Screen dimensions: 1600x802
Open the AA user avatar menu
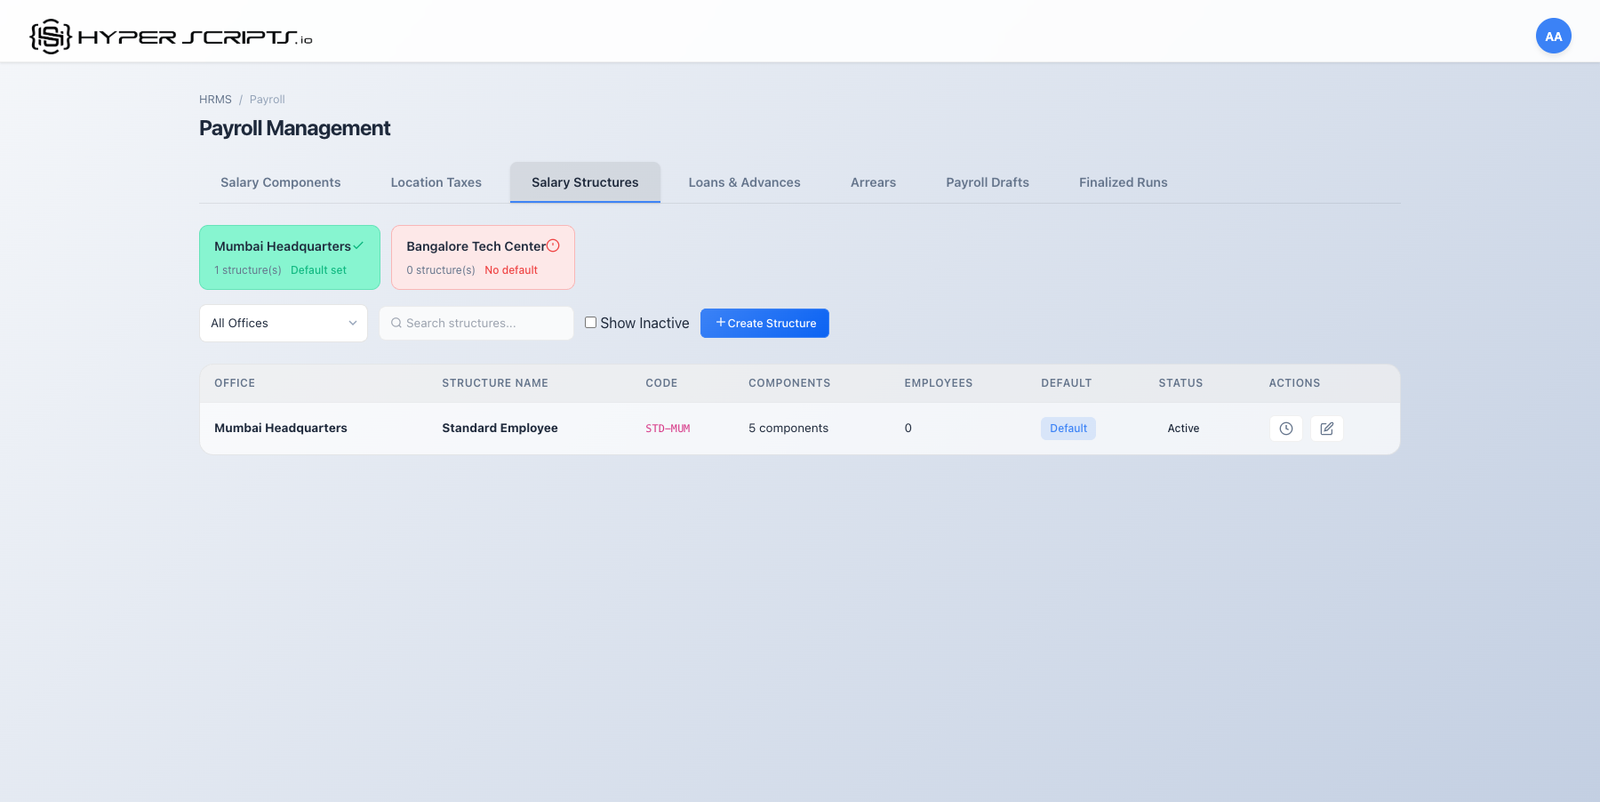[x=1553, y=36]
